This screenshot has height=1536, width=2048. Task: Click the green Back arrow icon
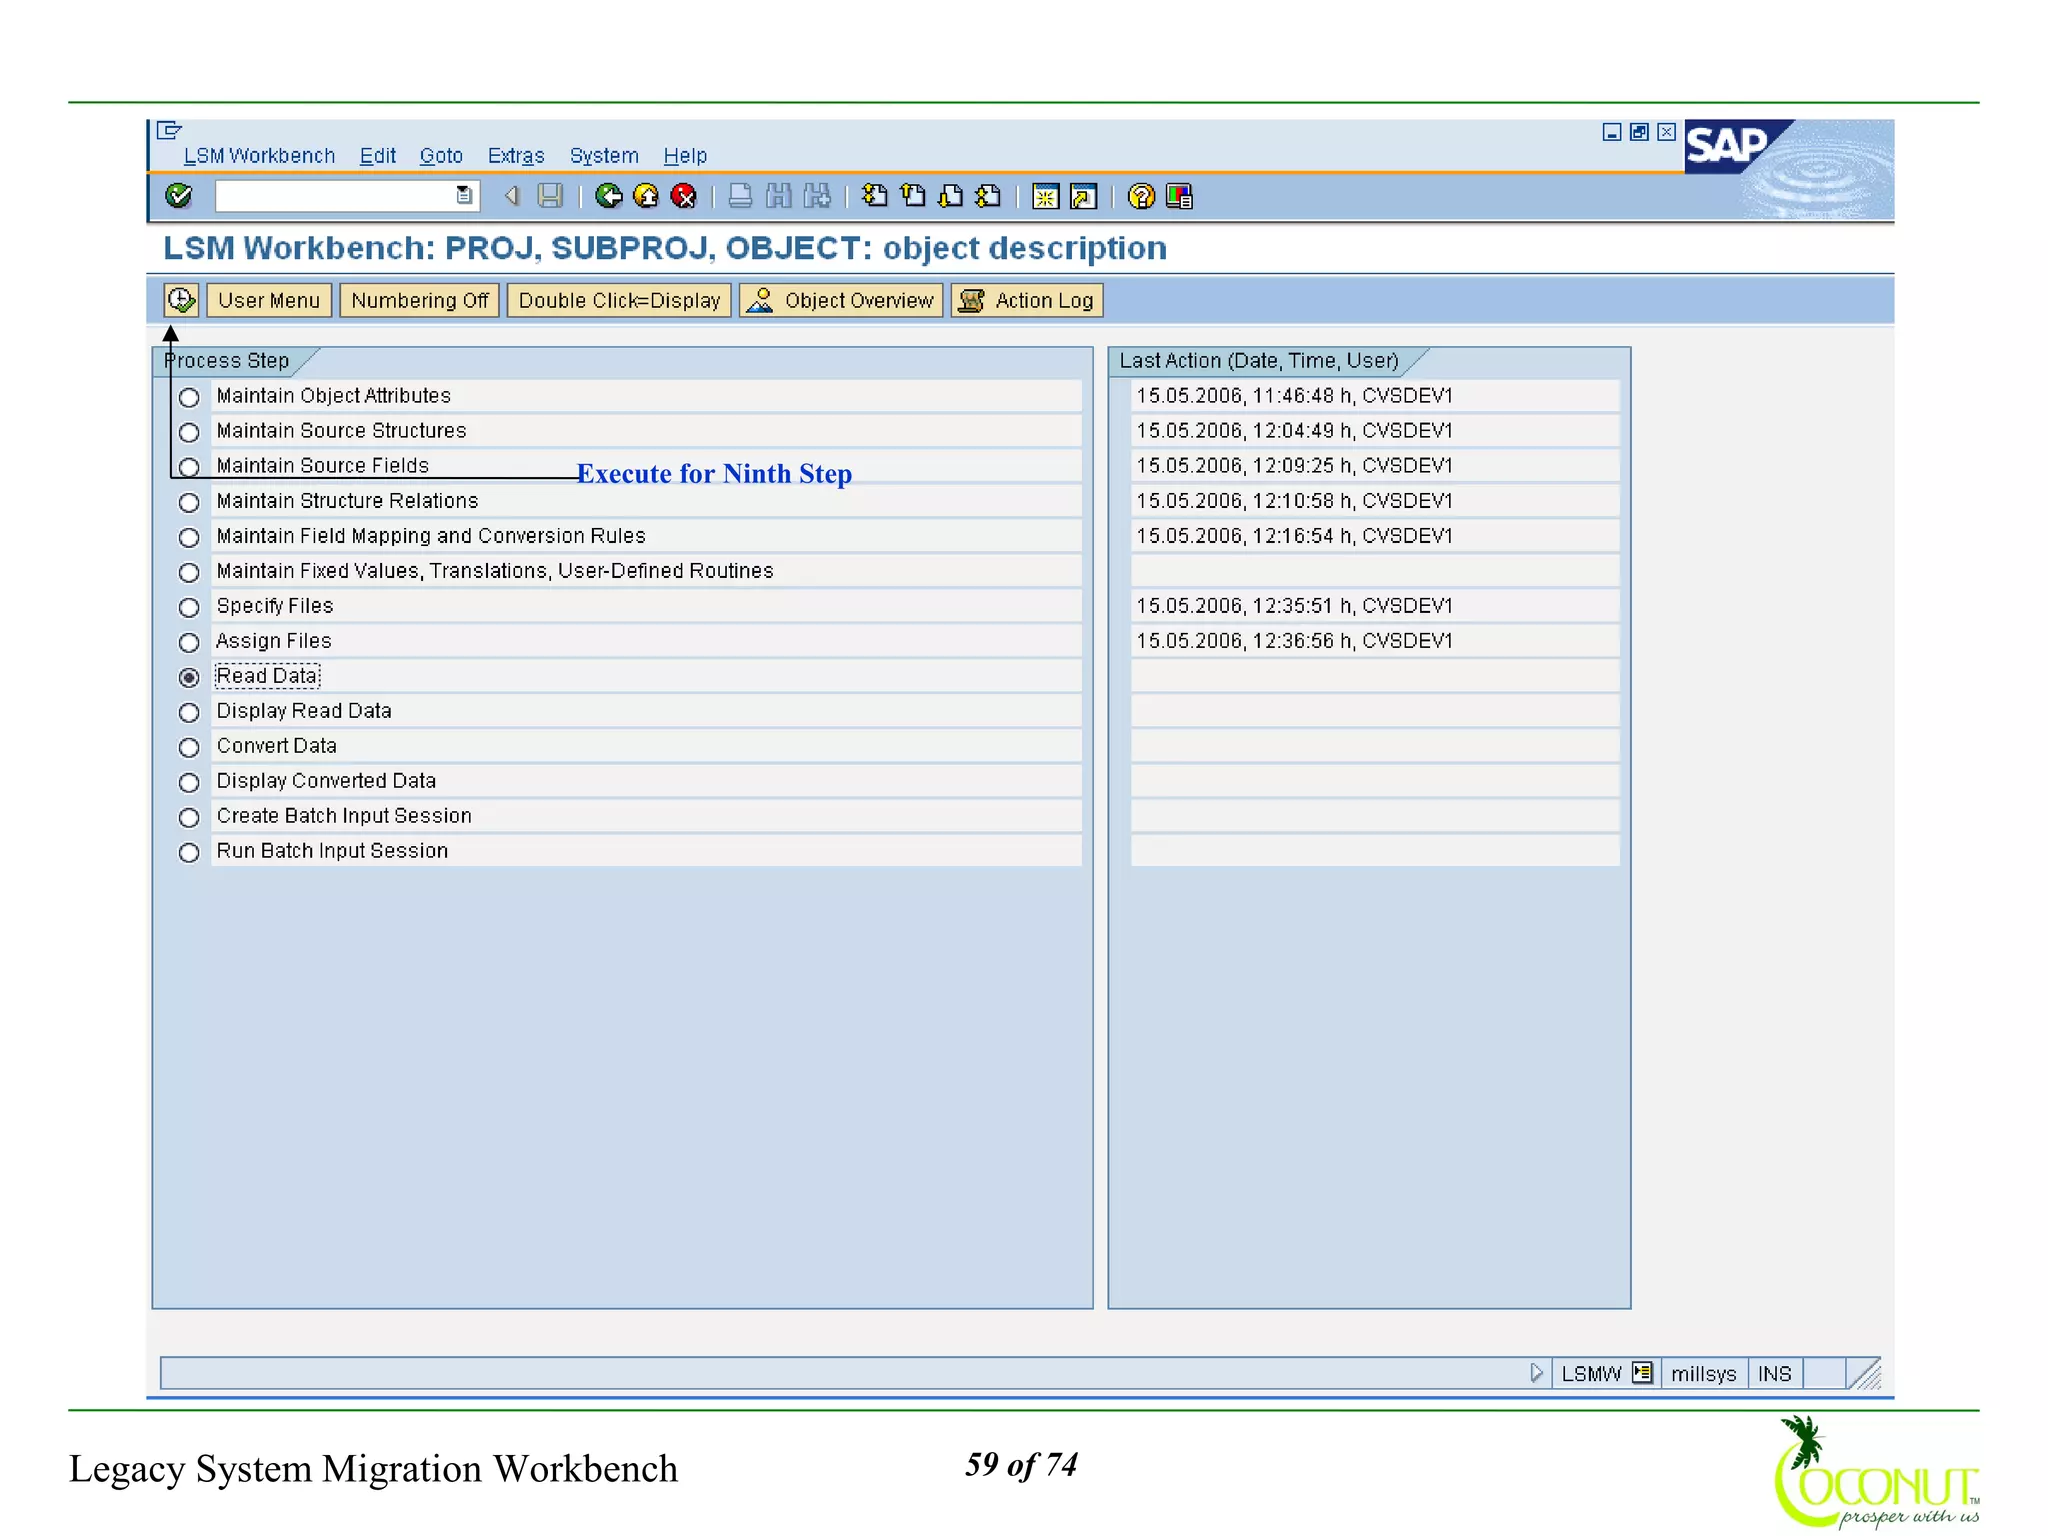(608, 196)
